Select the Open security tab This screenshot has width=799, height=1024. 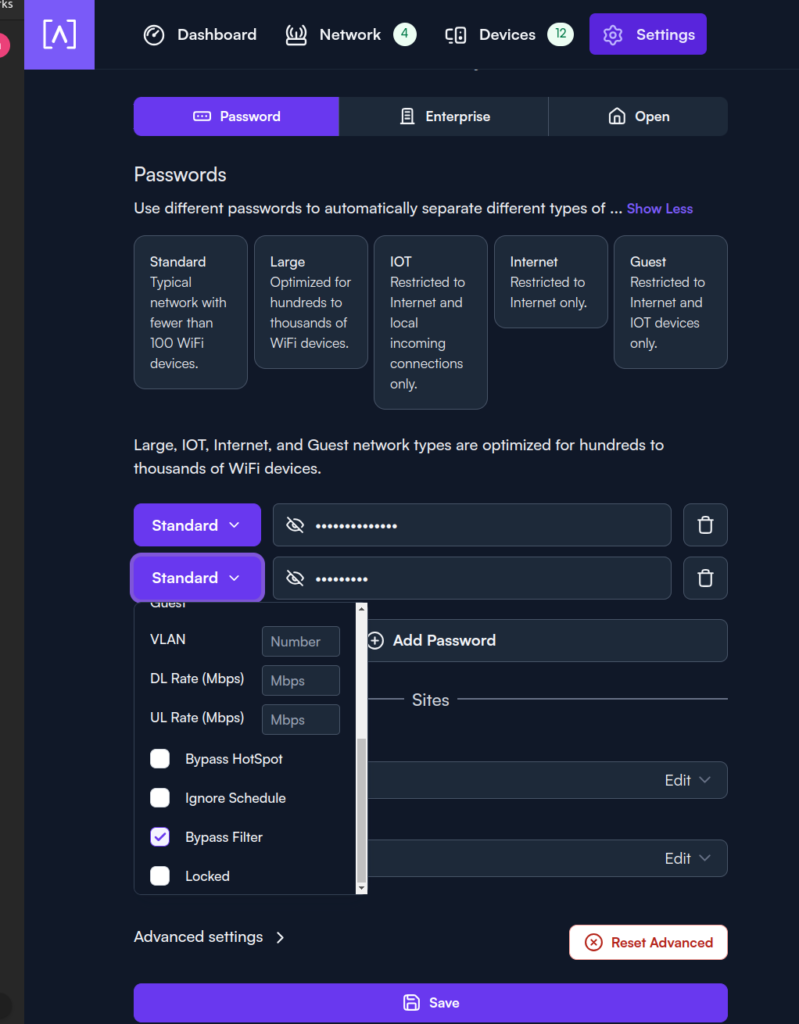pyautogui.click(x=638, y=117)
